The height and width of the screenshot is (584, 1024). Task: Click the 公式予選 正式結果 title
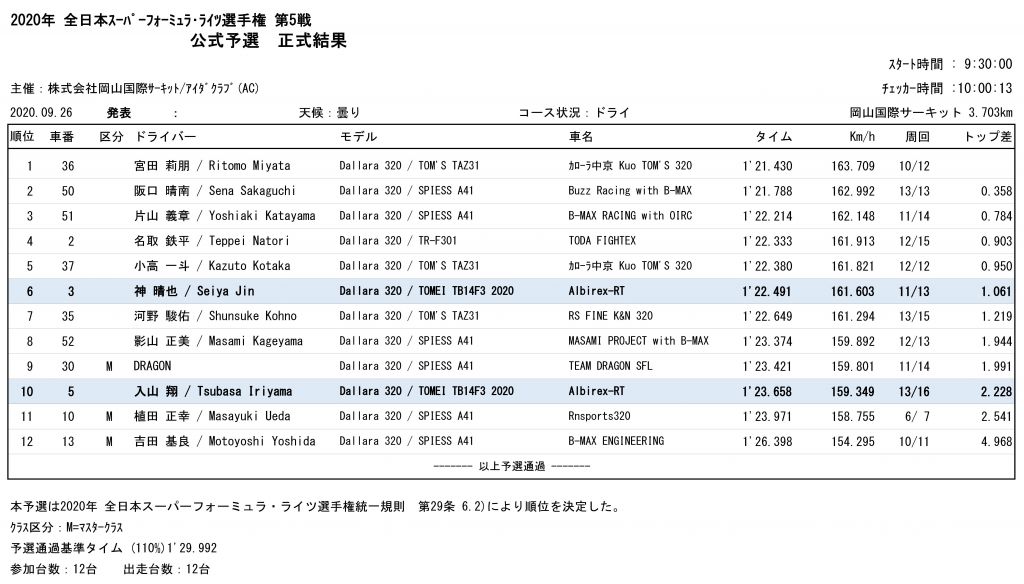pos(268,41)
